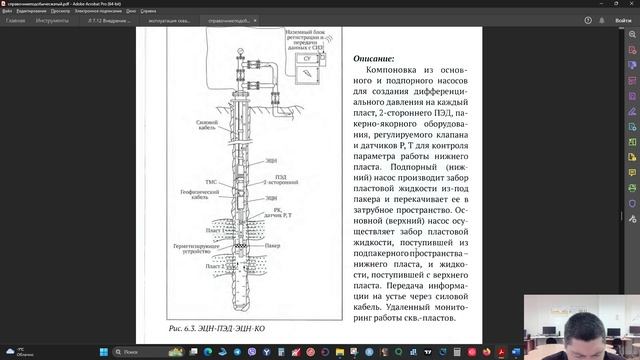Open the weather widget on taskbar
The width and height of the screenshot is (640, 360).
coord(20,352)
